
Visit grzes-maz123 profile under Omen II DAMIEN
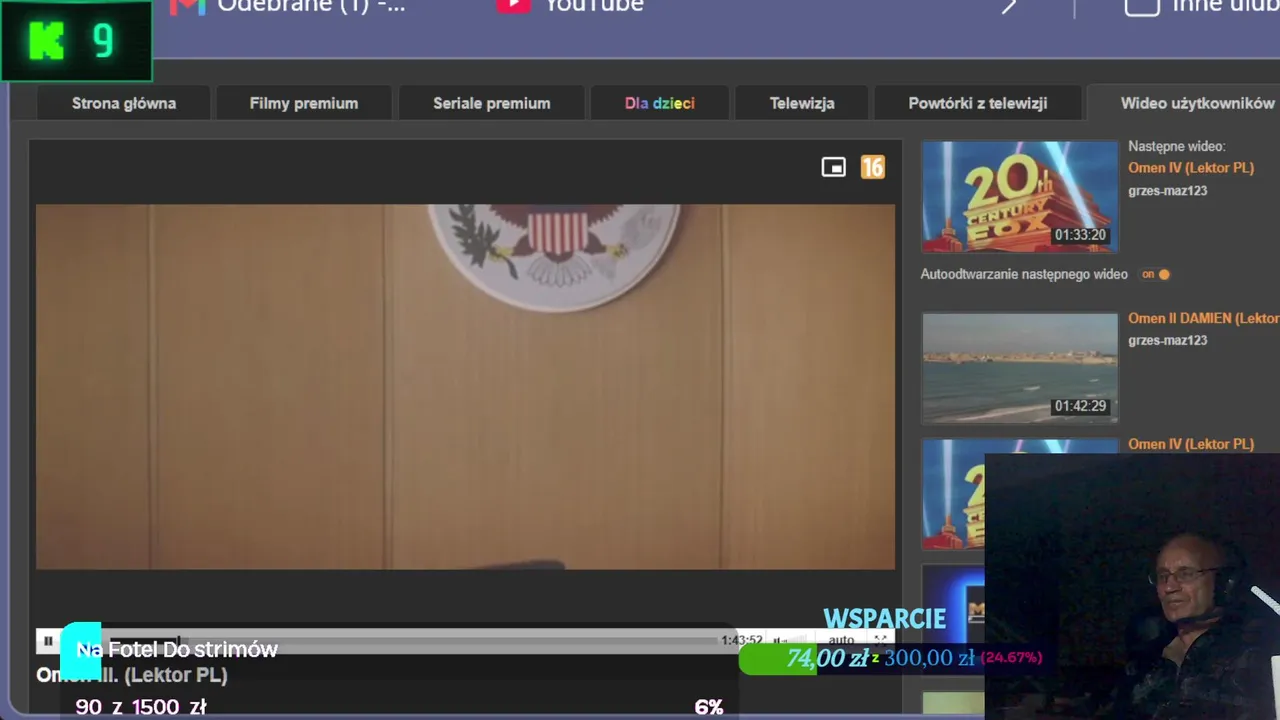click(1167, 340)
